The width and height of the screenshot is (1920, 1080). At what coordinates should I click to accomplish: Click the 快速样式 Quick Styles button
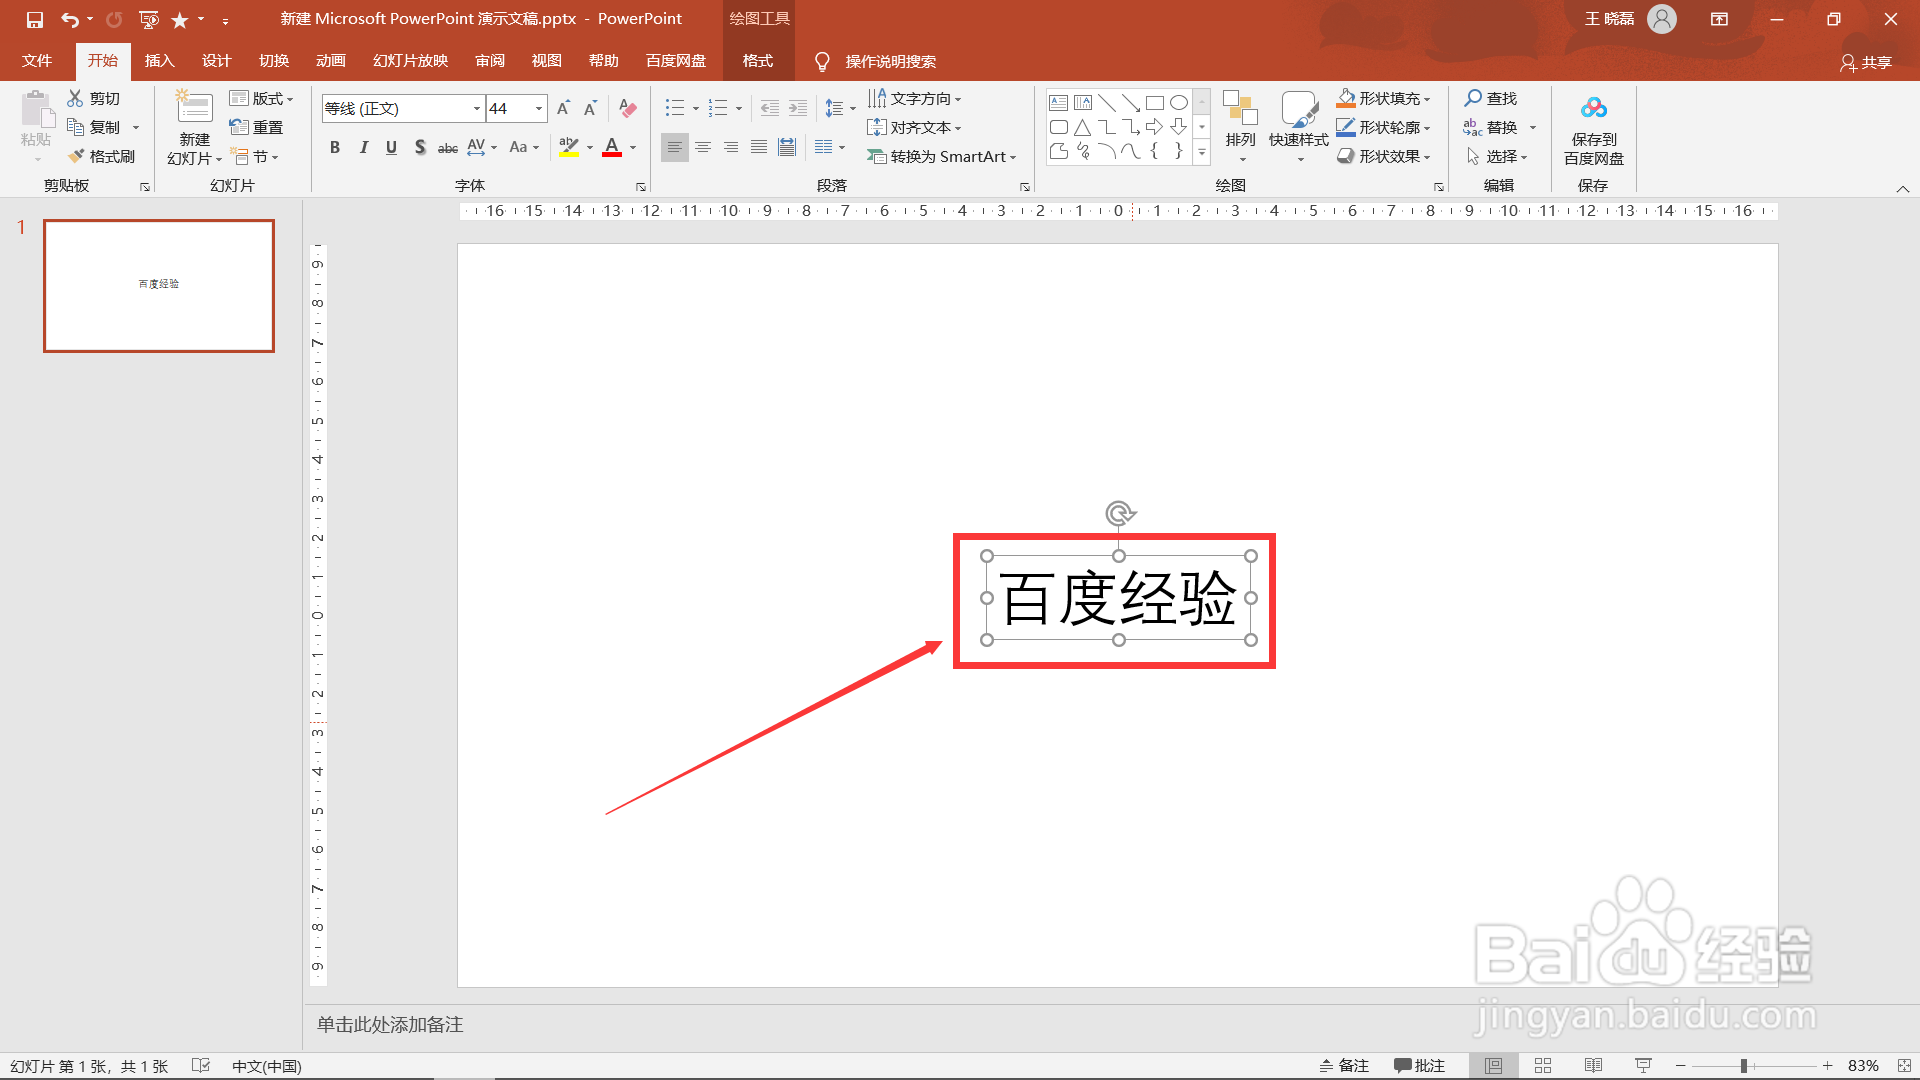click(x=1298, y=127)
